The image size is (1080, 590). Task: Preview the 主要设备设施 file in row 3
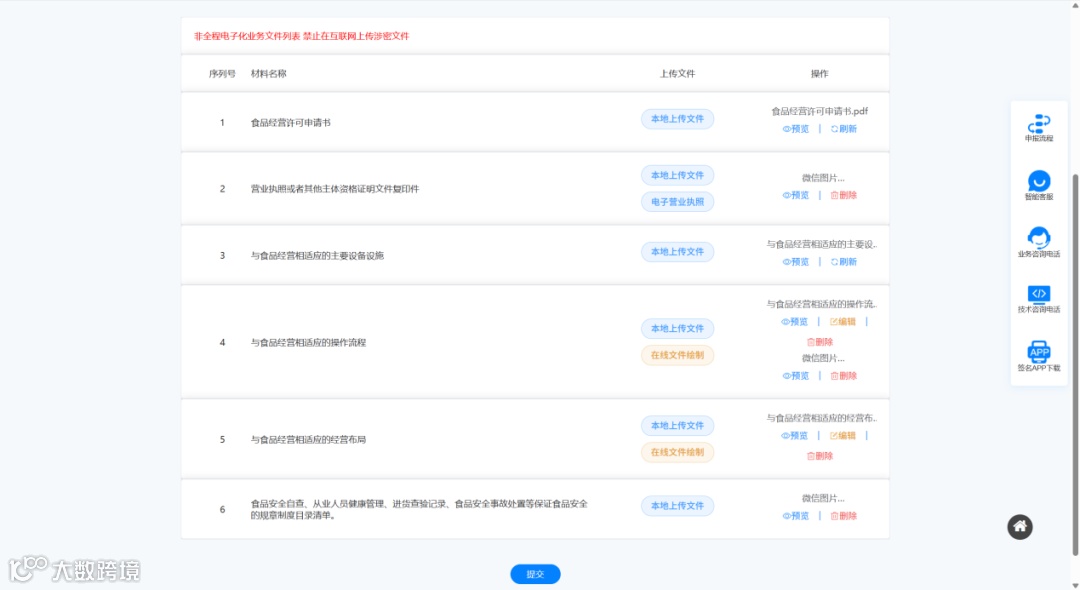point(796,262)
